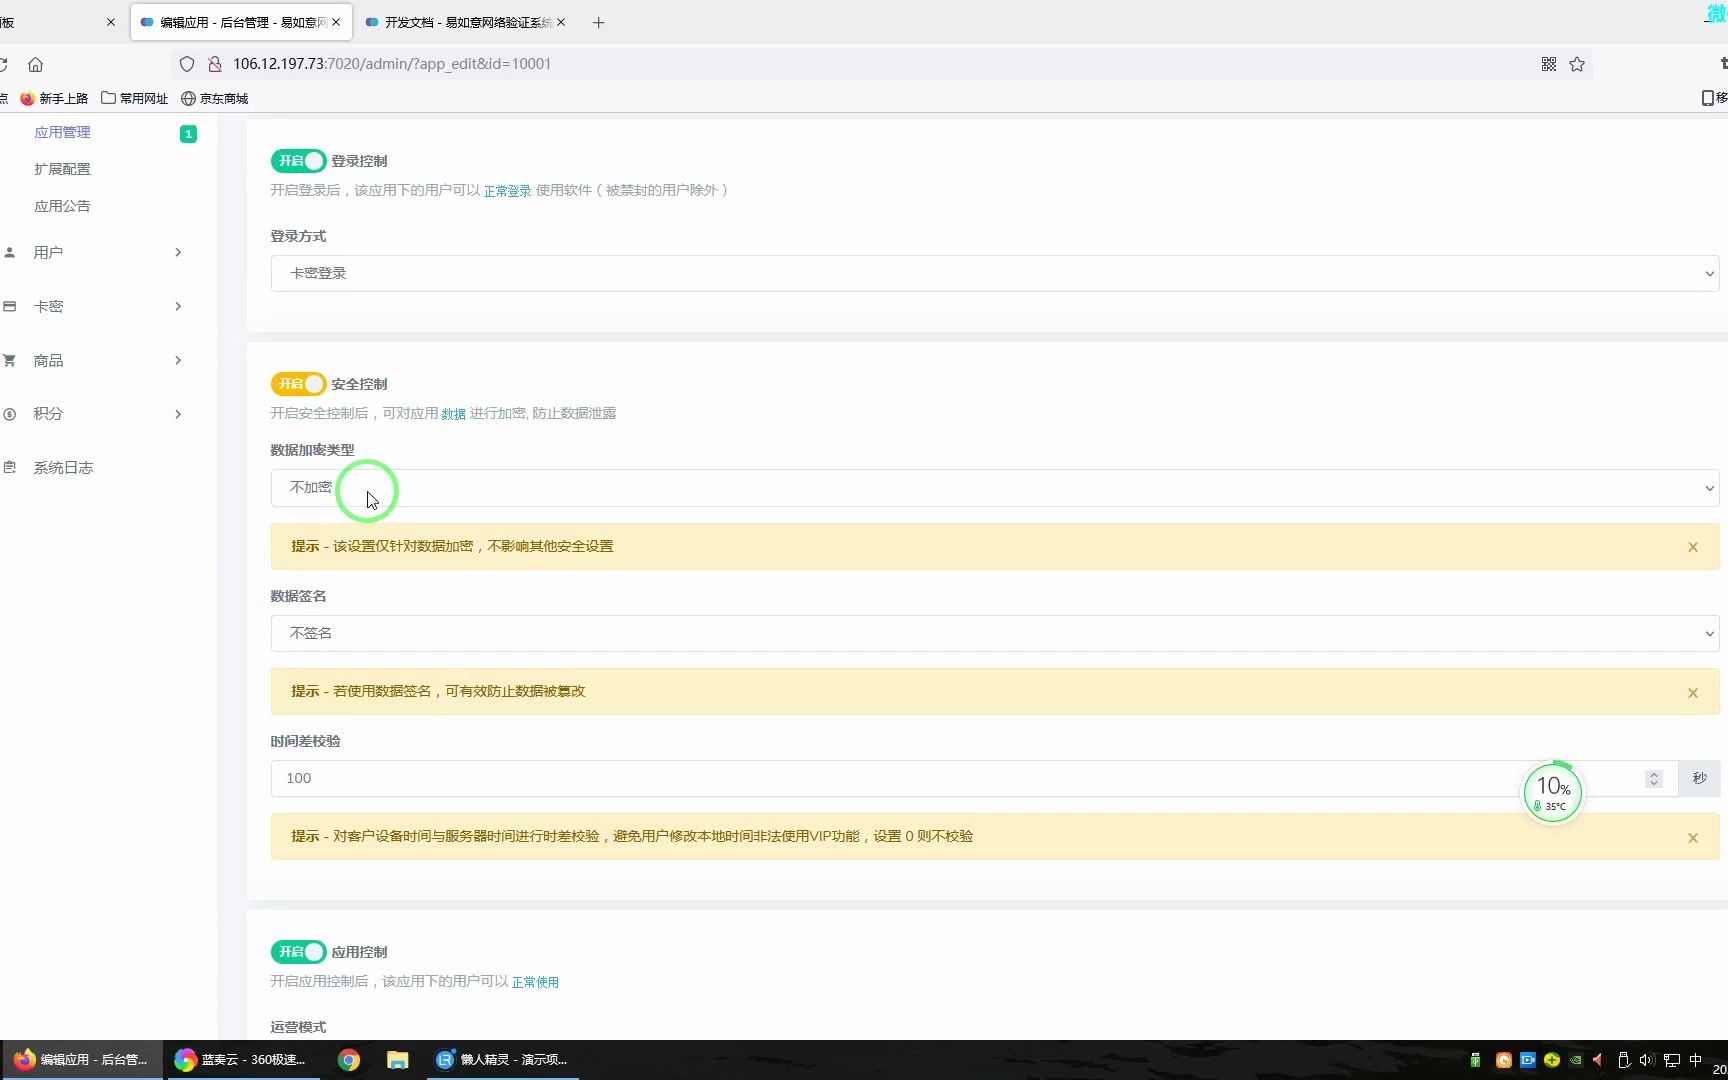Bookmark this page with the star icon

point(1577,64)
